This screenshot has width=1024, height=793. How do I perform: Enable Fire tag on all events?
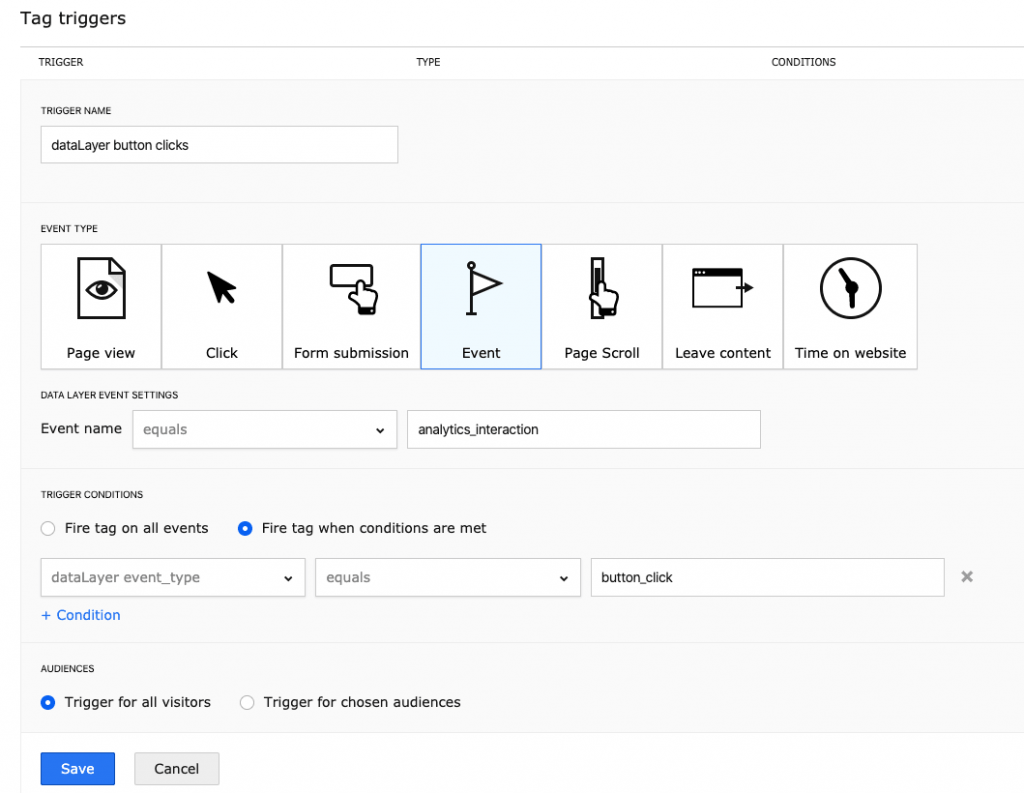(x=47, y=528)
